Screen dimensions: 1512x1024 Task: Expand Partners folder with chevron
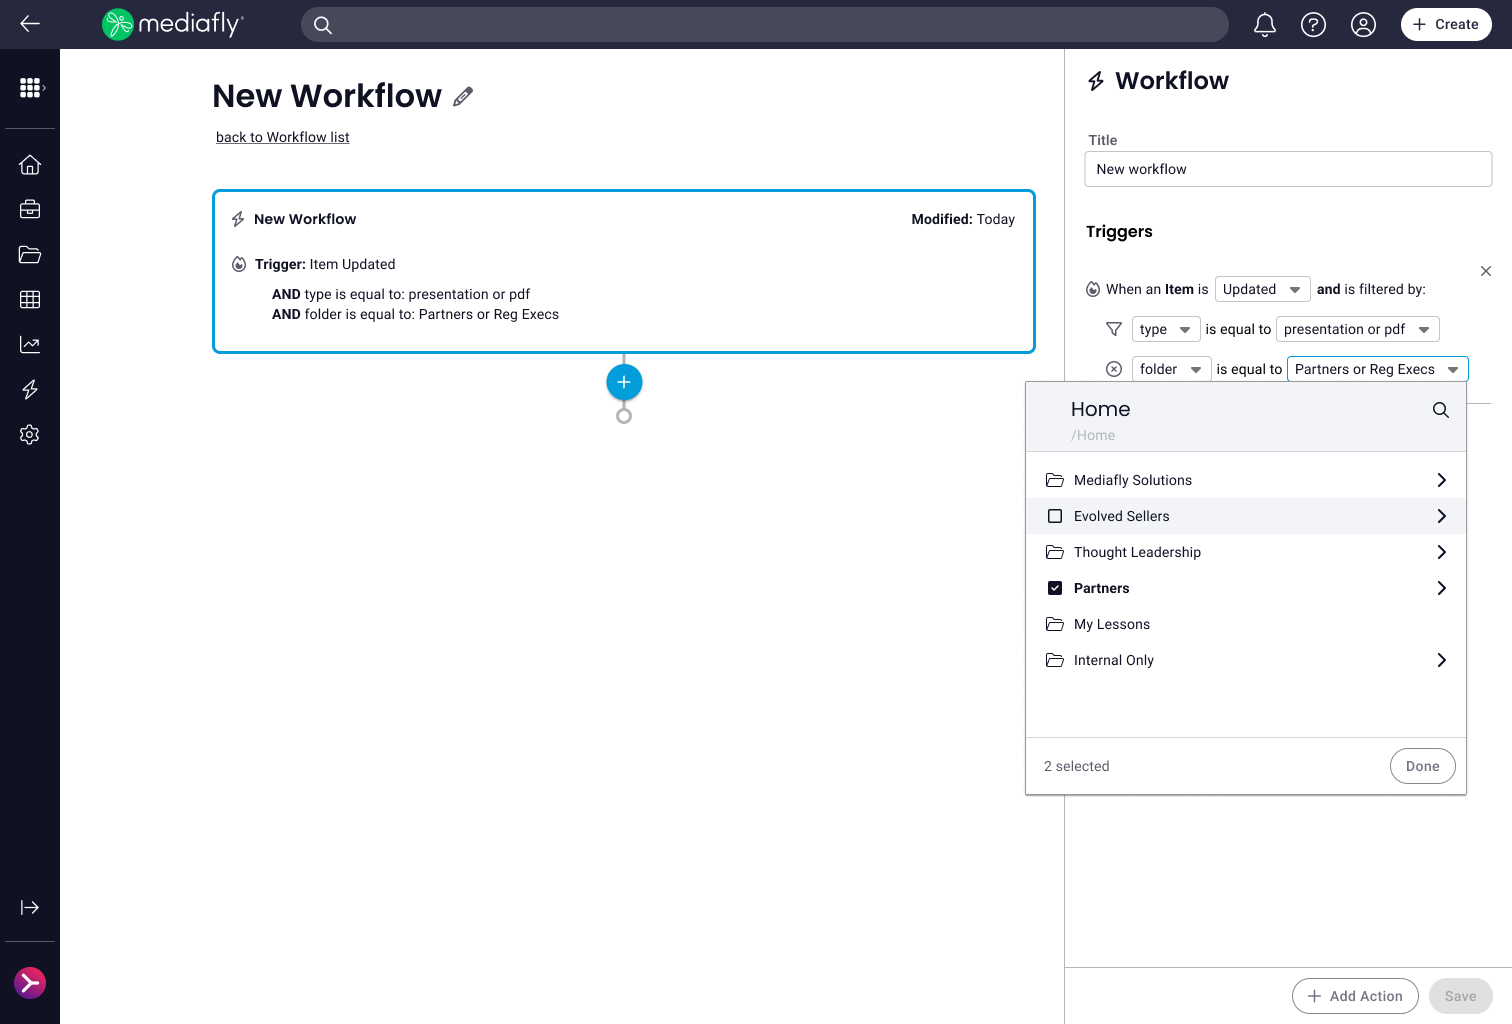click(x=1441, y=588)
